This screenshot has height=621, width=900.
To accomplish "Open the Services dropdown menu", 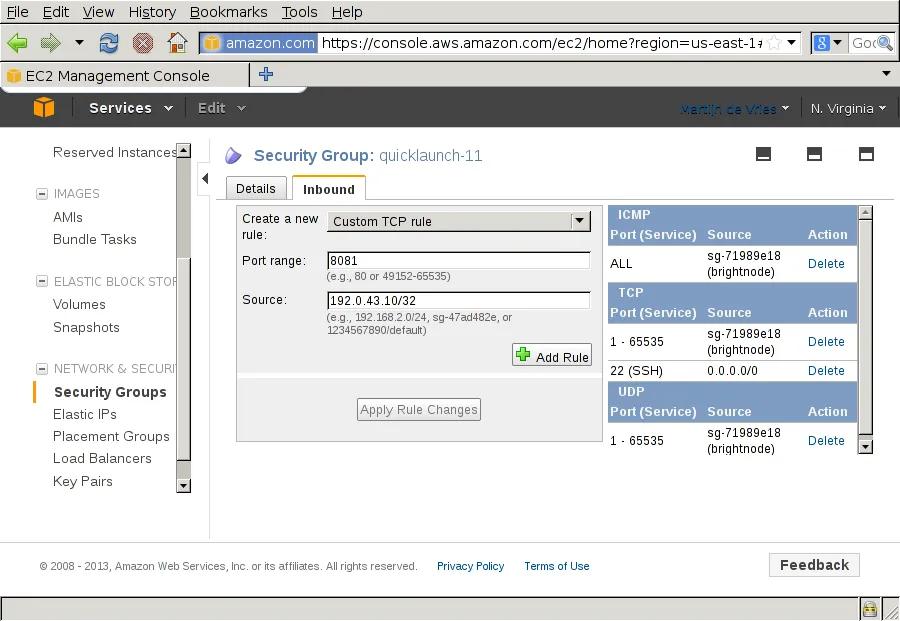I will pos(131,108).
